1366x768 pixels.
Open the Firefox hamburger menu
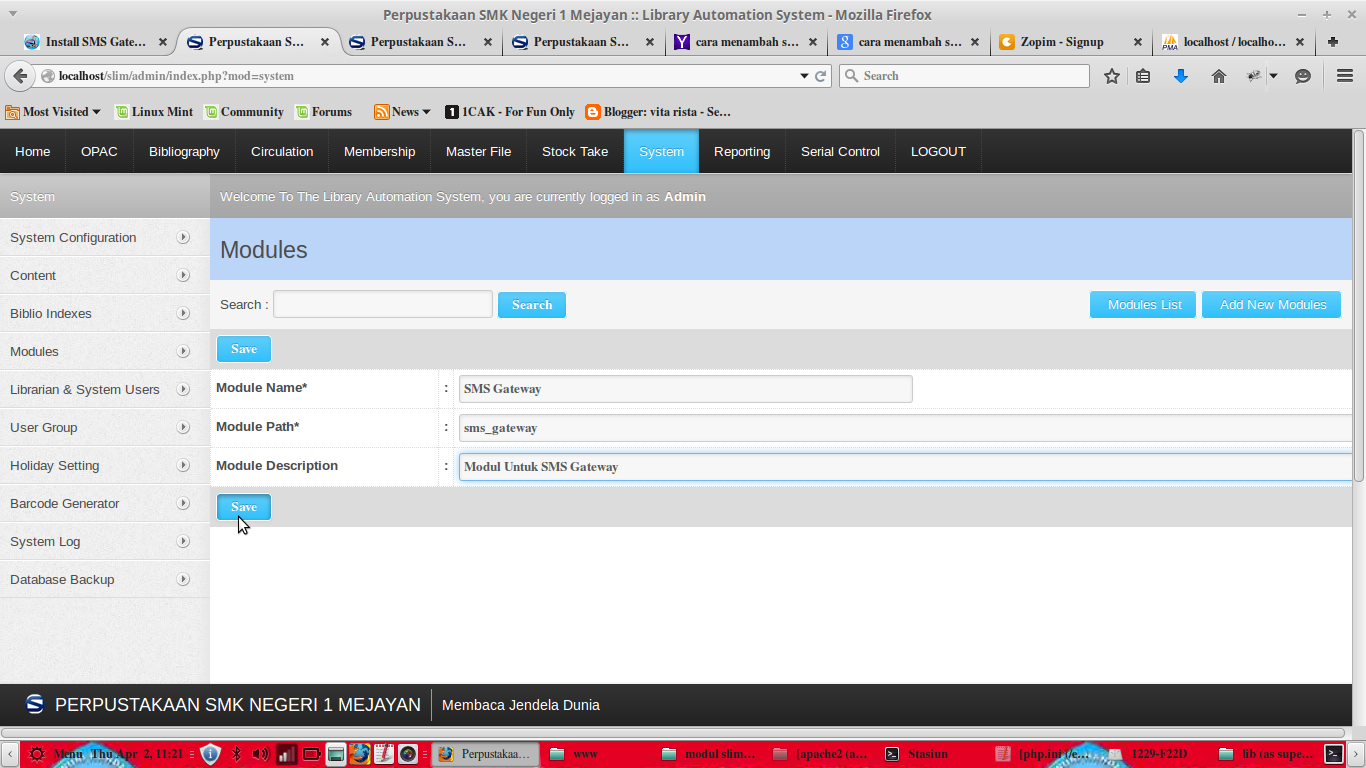pyautogui.click(x=1345, y=76)
